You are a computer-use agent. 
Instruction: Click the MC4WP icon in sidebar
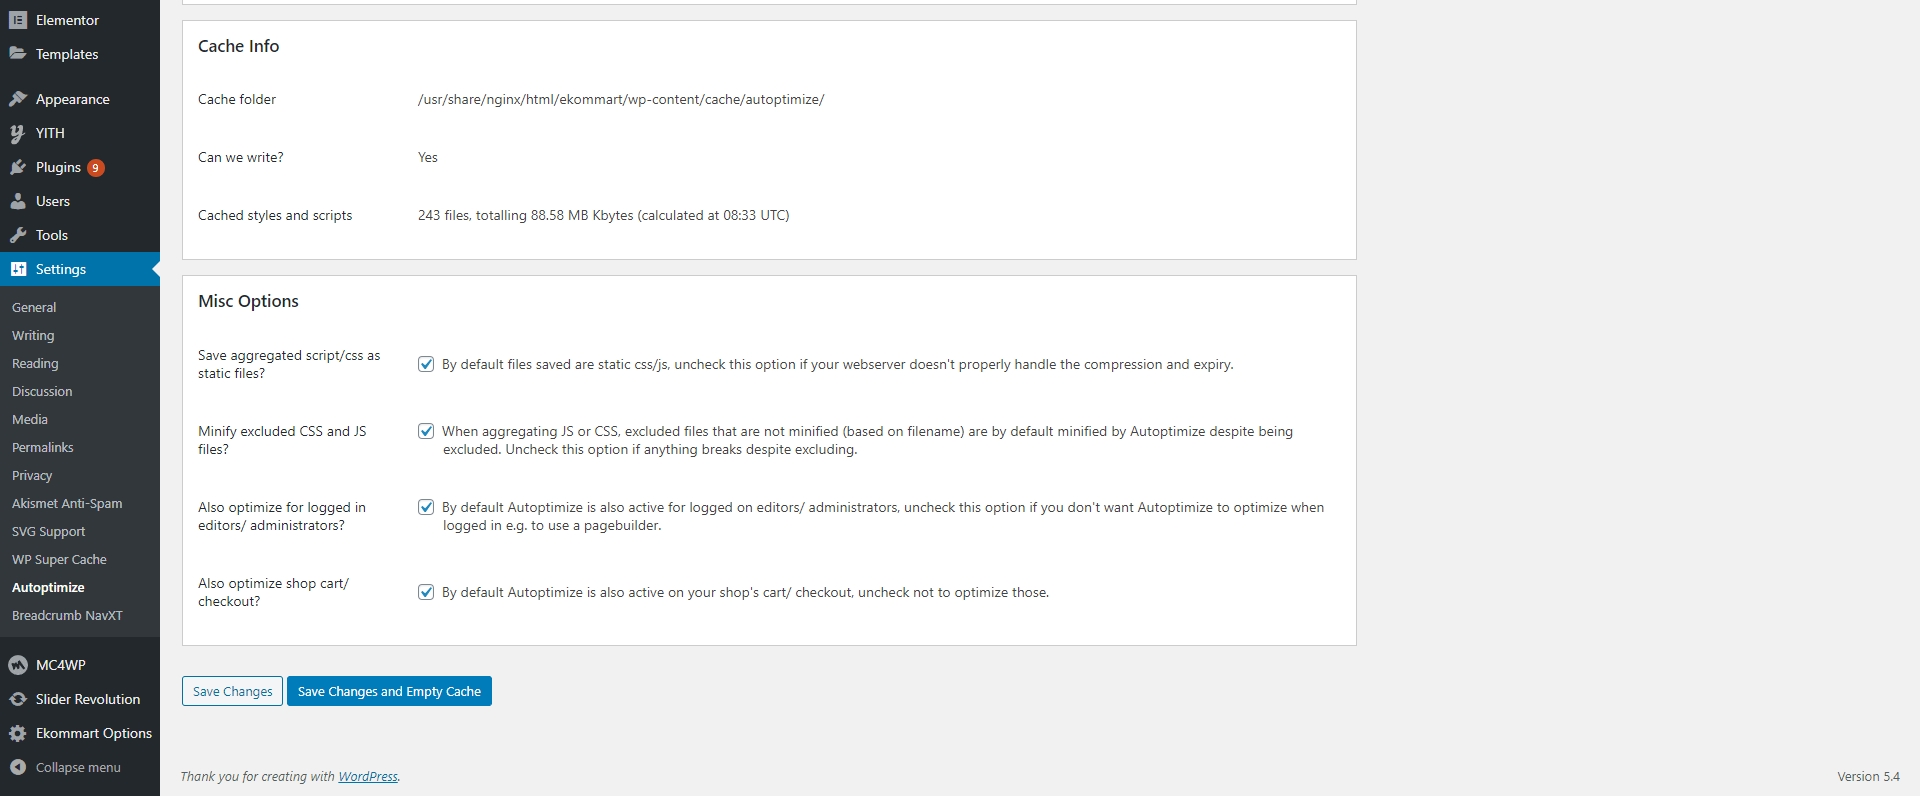click(18, 665)
